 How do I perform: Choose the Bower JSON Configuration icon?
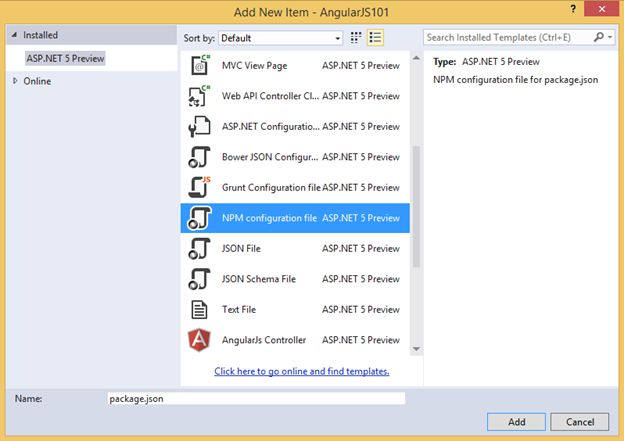click(x=199, y=157)
